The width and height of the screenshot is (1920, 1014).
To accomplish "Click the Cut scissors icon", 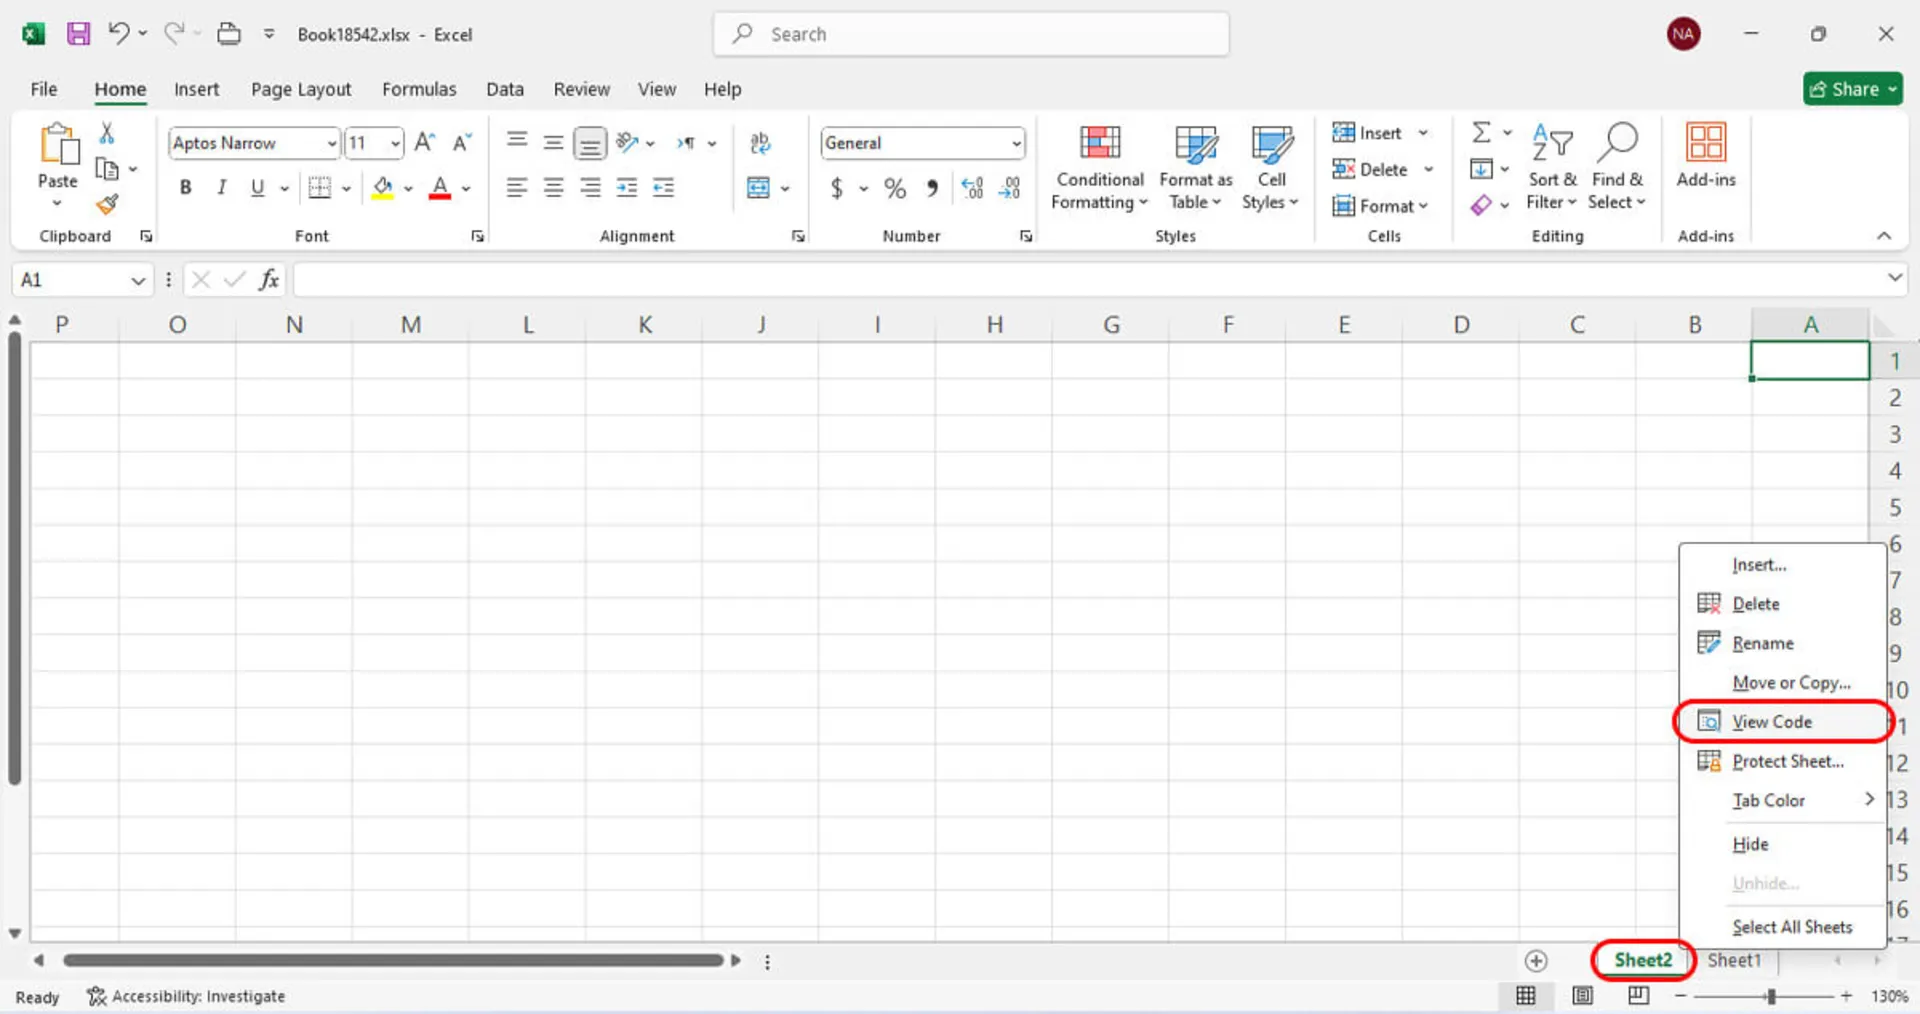I will point(107,134).
